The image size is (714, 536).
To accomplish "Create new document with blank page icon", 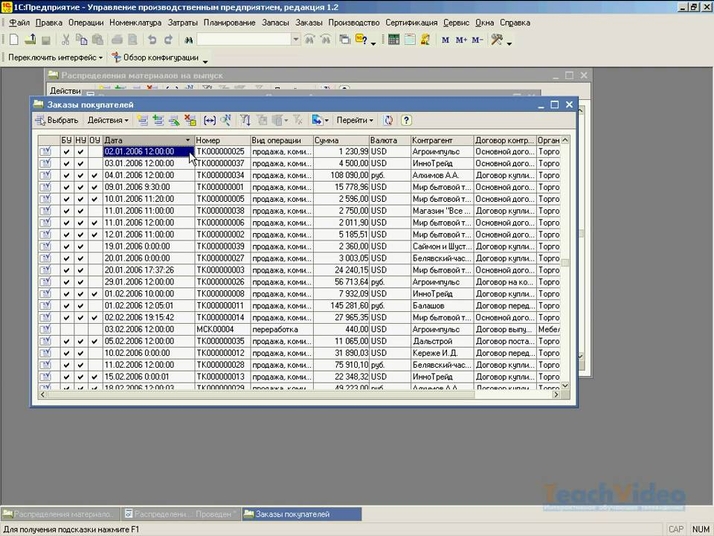I will 14,39.
